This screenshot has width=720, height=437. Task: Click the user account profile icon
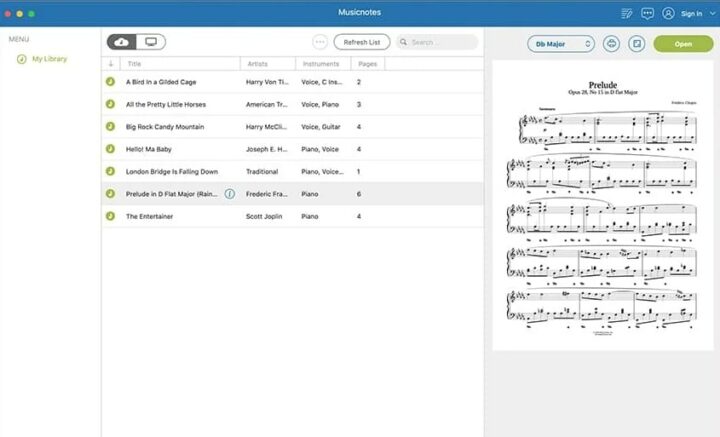[668, 14]
